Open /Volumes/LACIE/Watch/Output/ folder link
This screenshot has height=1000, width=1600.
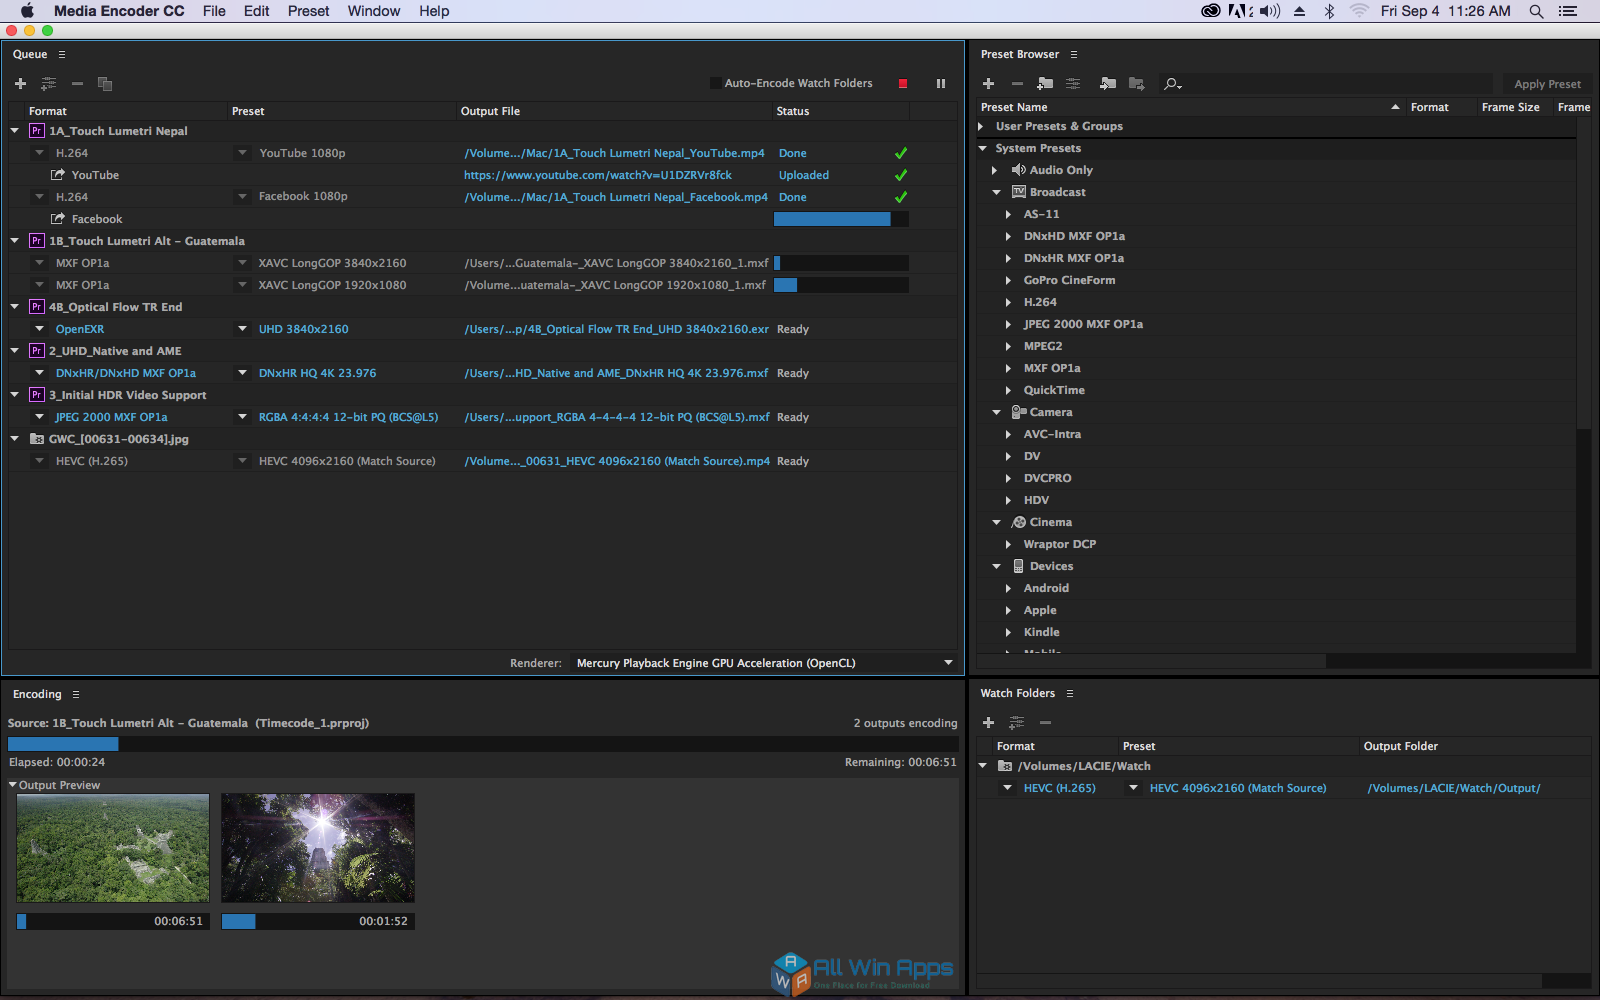coord(1454,788)
